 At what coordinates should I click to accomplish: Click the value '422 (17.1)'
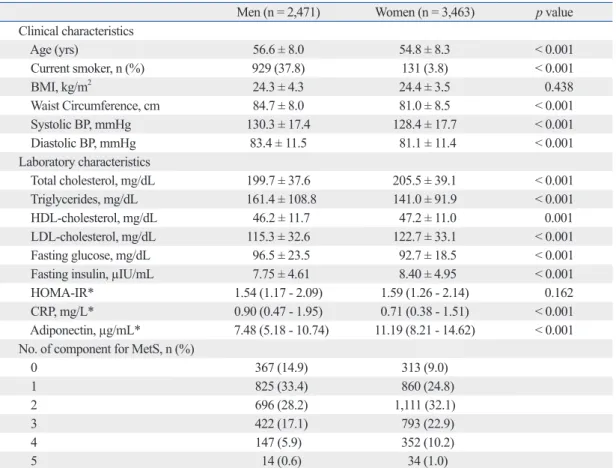pyautogui.click(x=281, y=424)
